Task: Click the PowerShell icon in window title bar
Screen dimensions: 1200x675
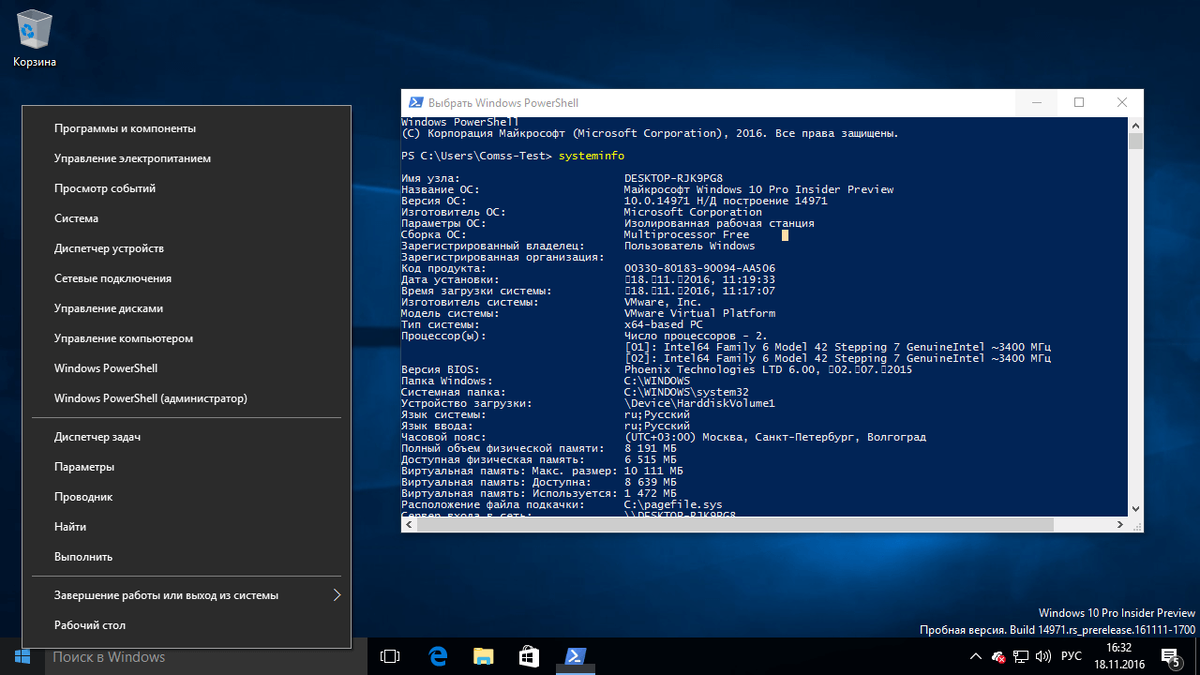Action: coord(415,103)
